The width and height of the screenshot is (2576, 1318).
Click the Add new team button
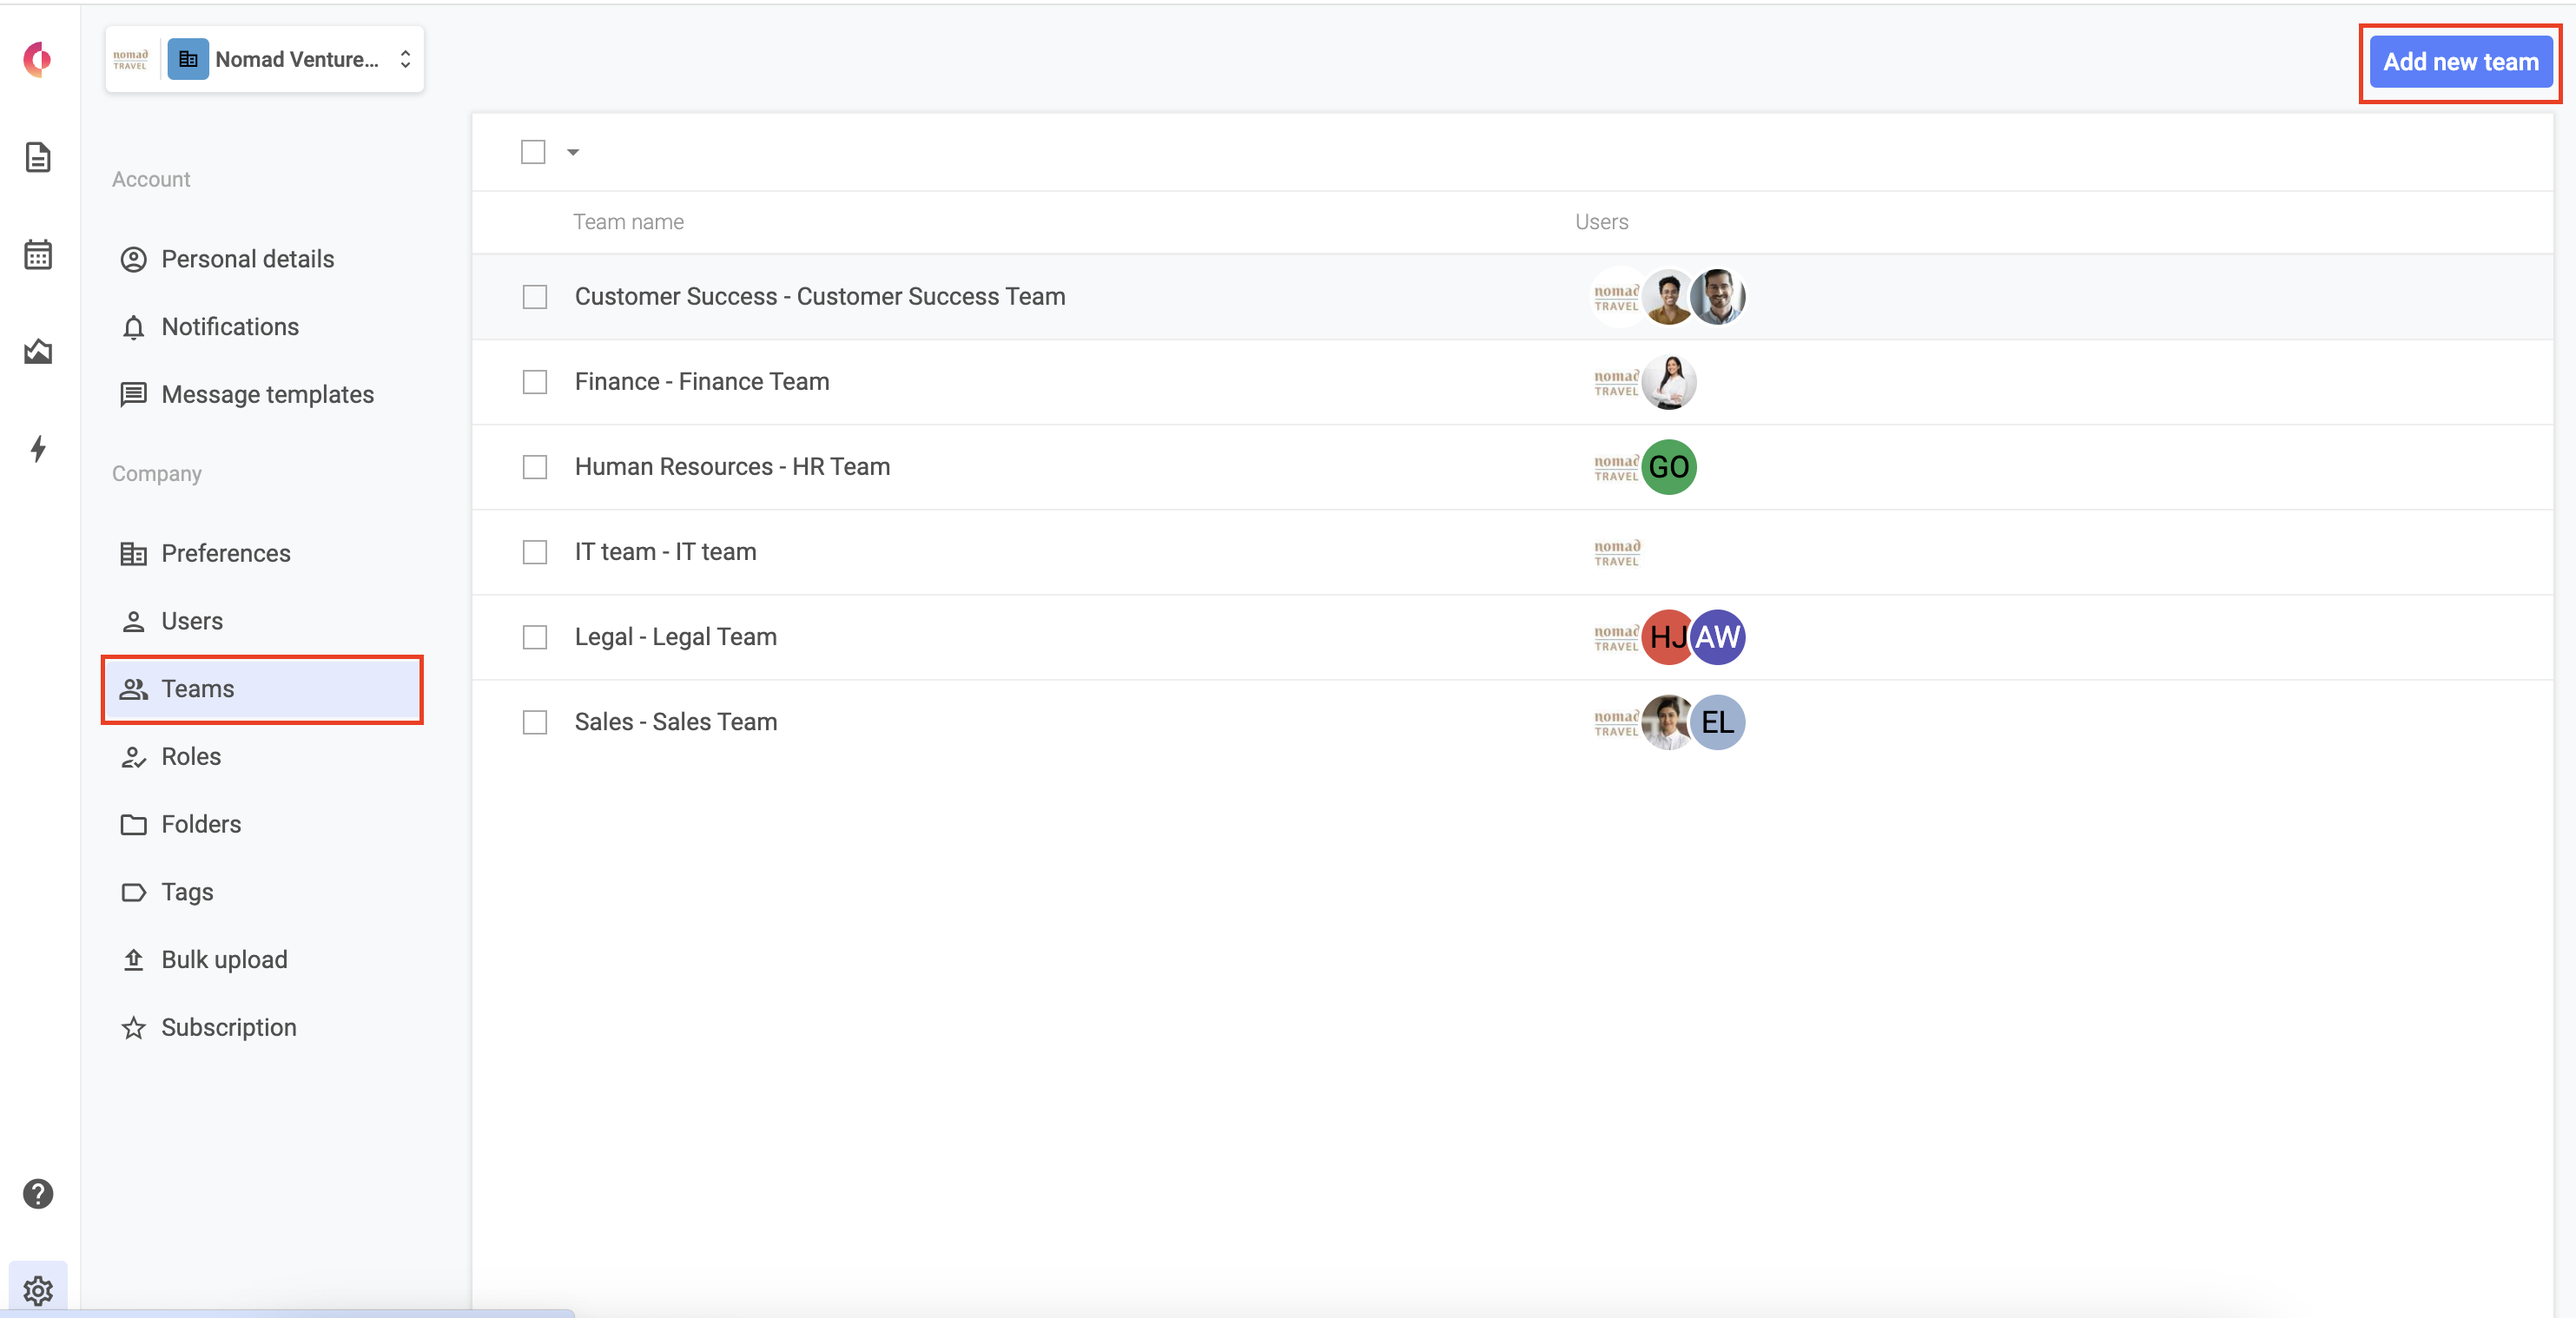2460,62
